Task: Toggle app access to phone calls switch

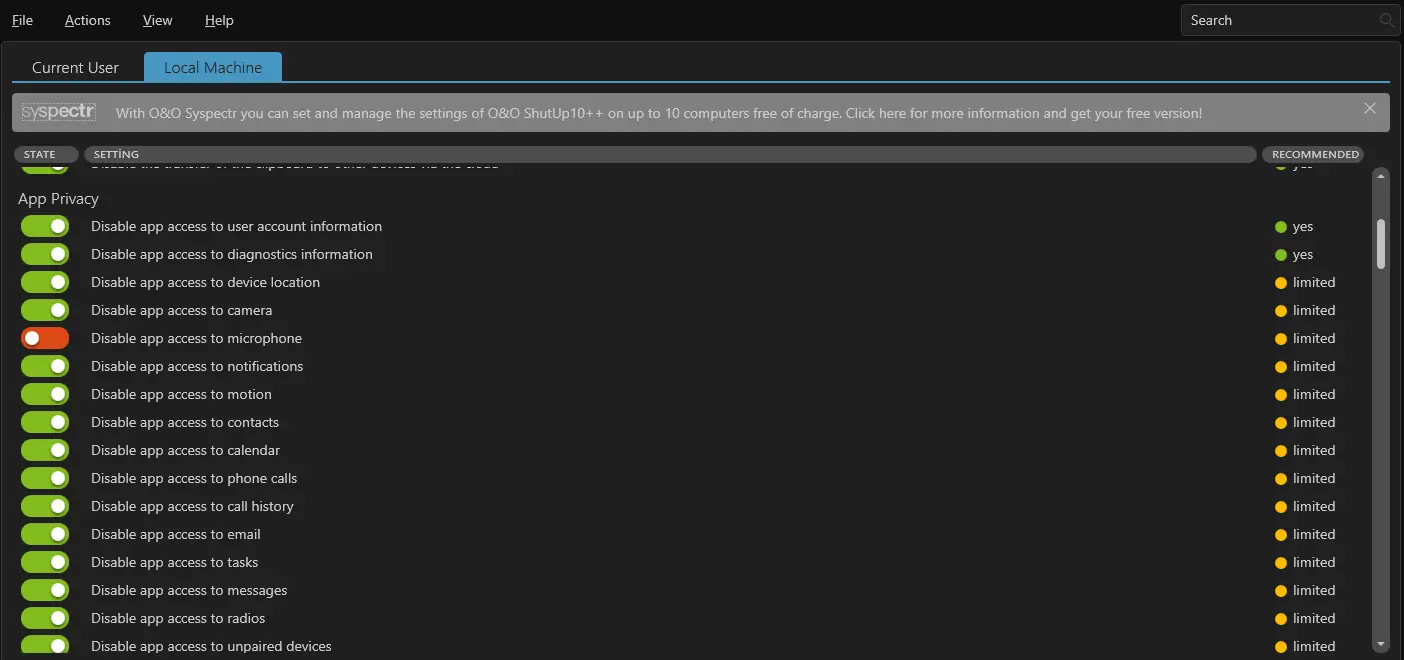Action: click(45, 478)
